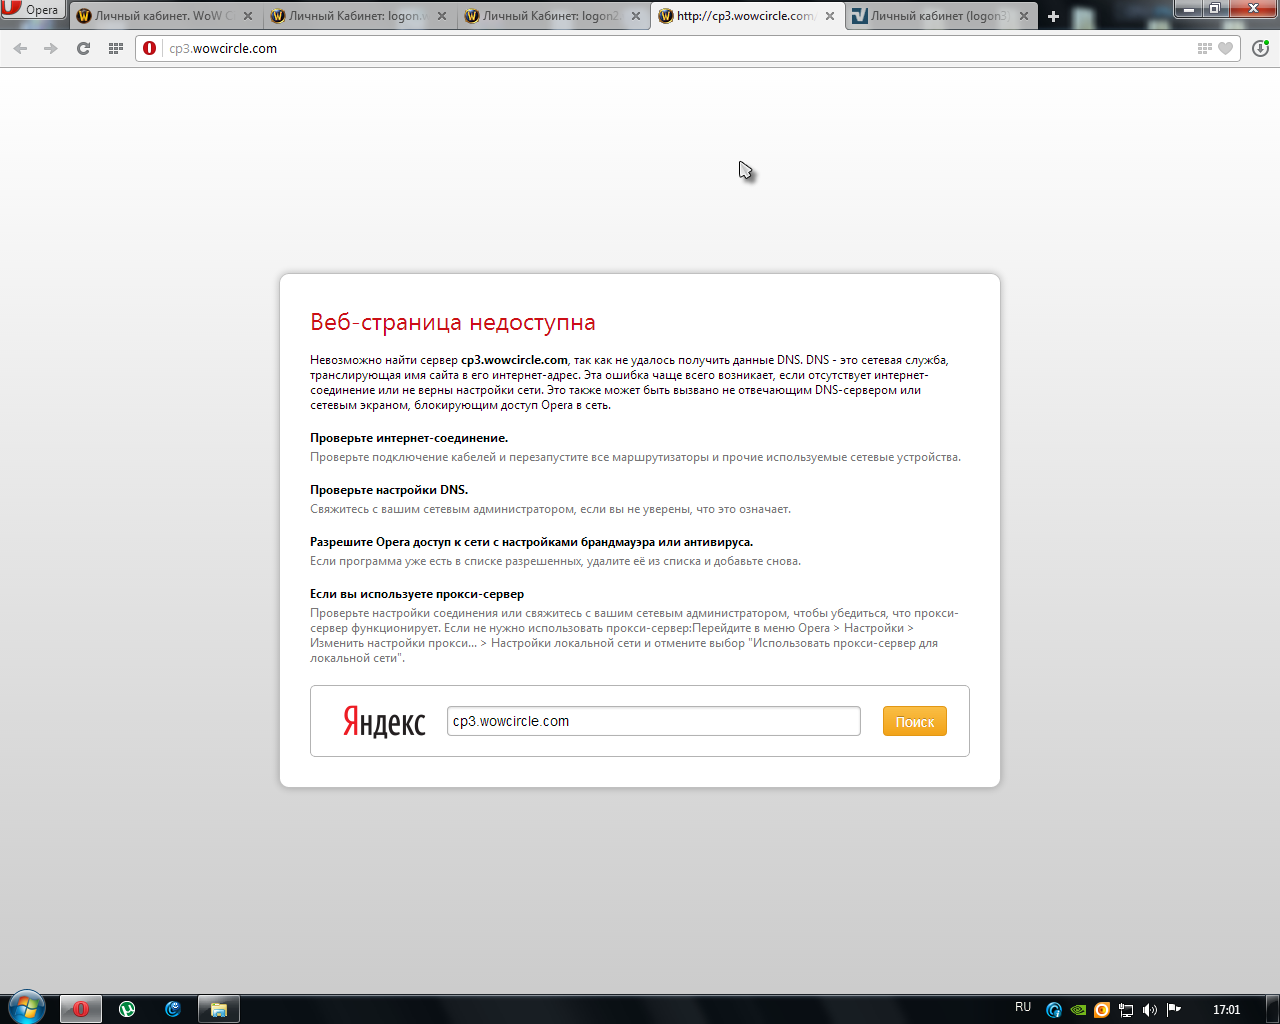Click the 'Если вы используете прокси-сервер' heading

[417, 594]
